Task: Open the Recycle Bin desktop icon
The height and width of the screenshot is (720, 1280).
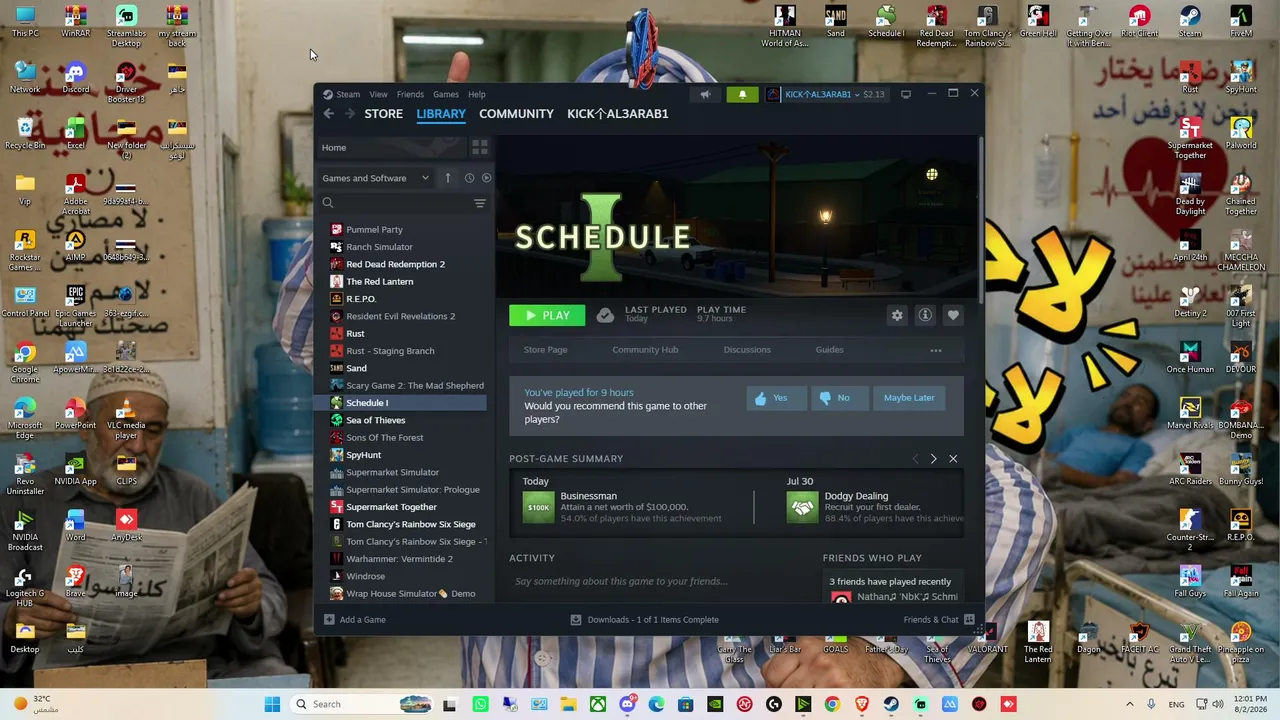Action: click(x=25, y=134)
